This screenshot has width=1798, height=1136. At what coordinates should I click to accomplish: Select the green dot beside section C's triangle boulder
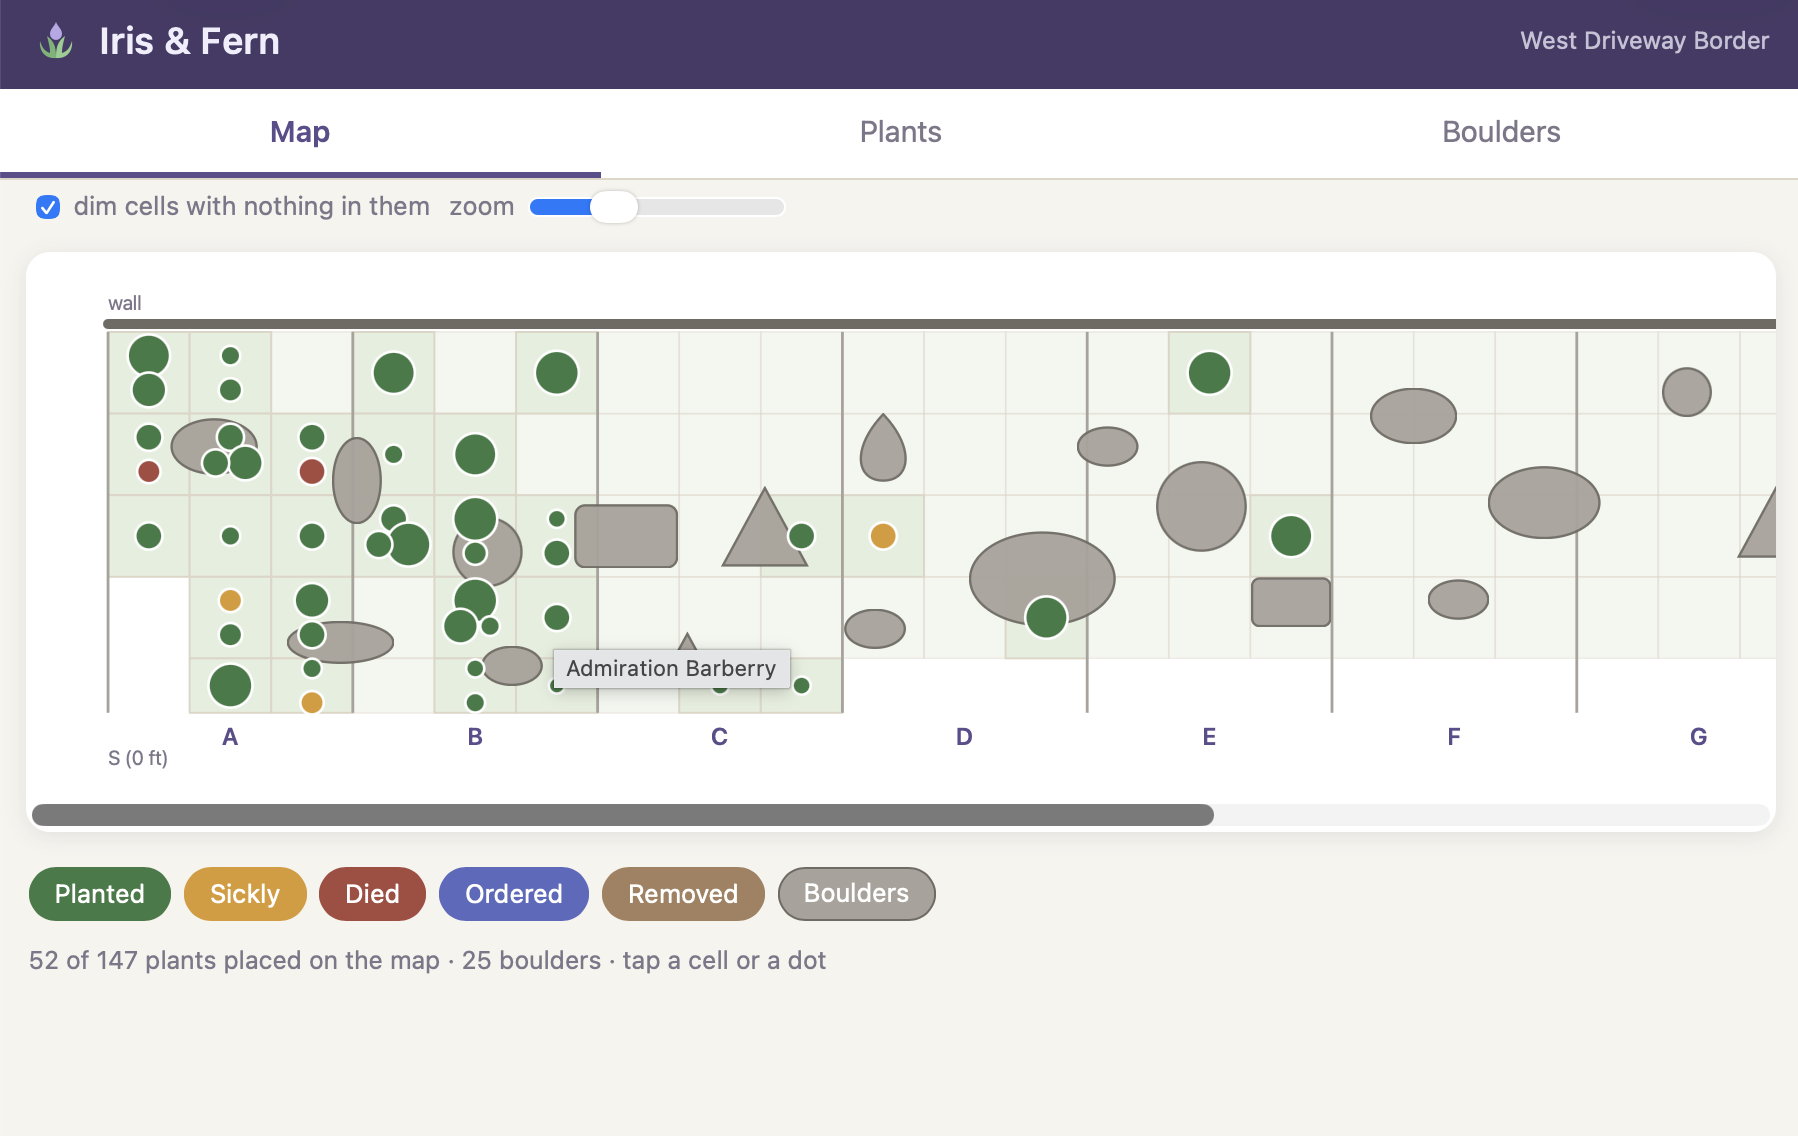pyautogui.click(x=801, y=536)
